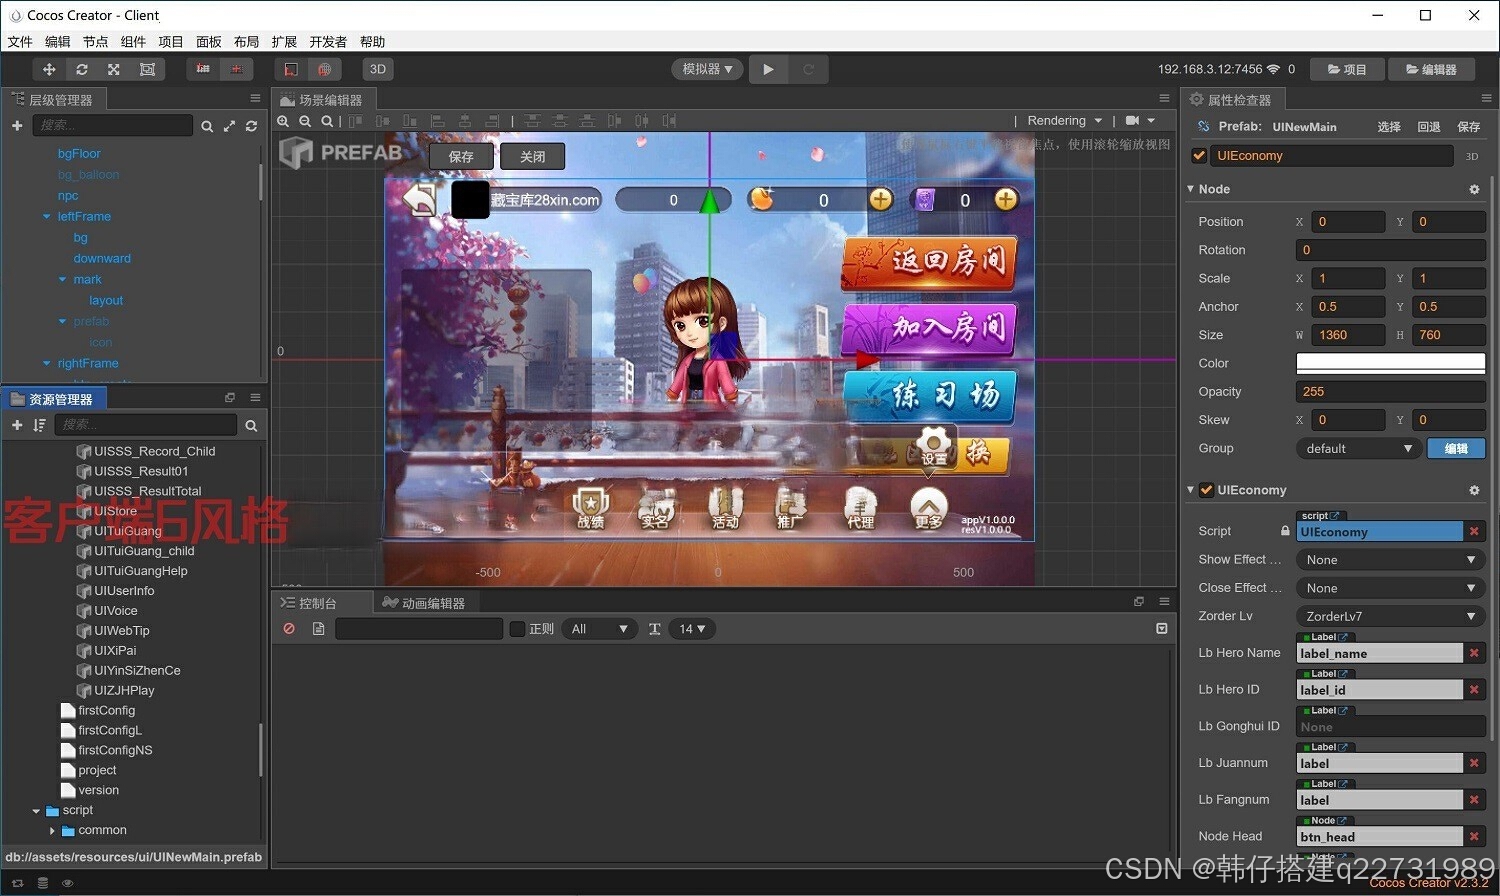This screenshot has width=1500, height=896.
Task: Click the Add node plus icon in hierarchy panel
Action: click(17, 125)
